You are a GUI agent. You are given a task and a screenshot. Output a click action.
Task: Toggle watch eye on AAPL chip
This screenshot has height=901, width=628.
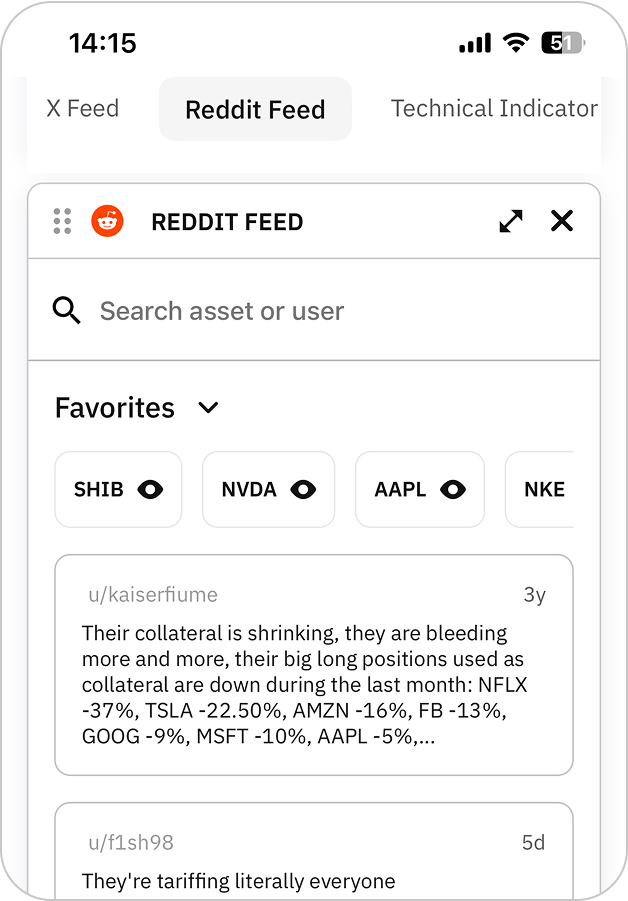[x=453, y=490]
